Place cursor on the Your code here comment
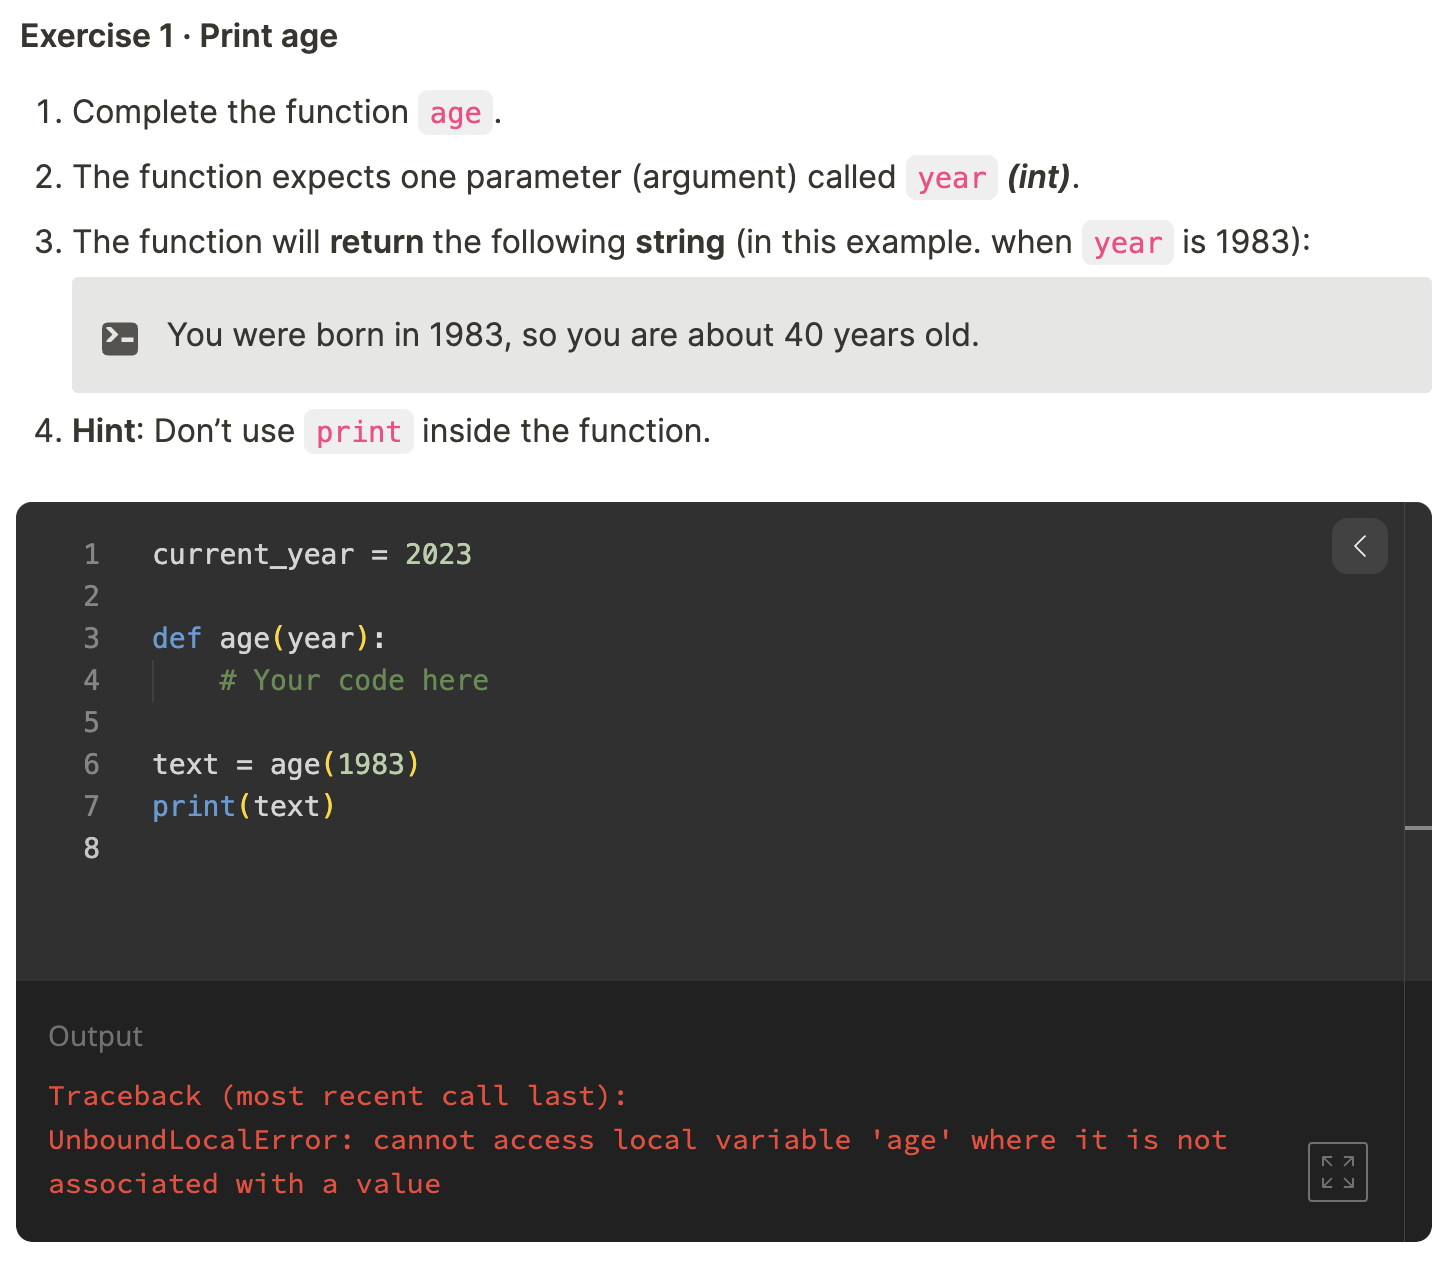The height and width of the screenshot is (1264, 1454). [x=354, y=680]
